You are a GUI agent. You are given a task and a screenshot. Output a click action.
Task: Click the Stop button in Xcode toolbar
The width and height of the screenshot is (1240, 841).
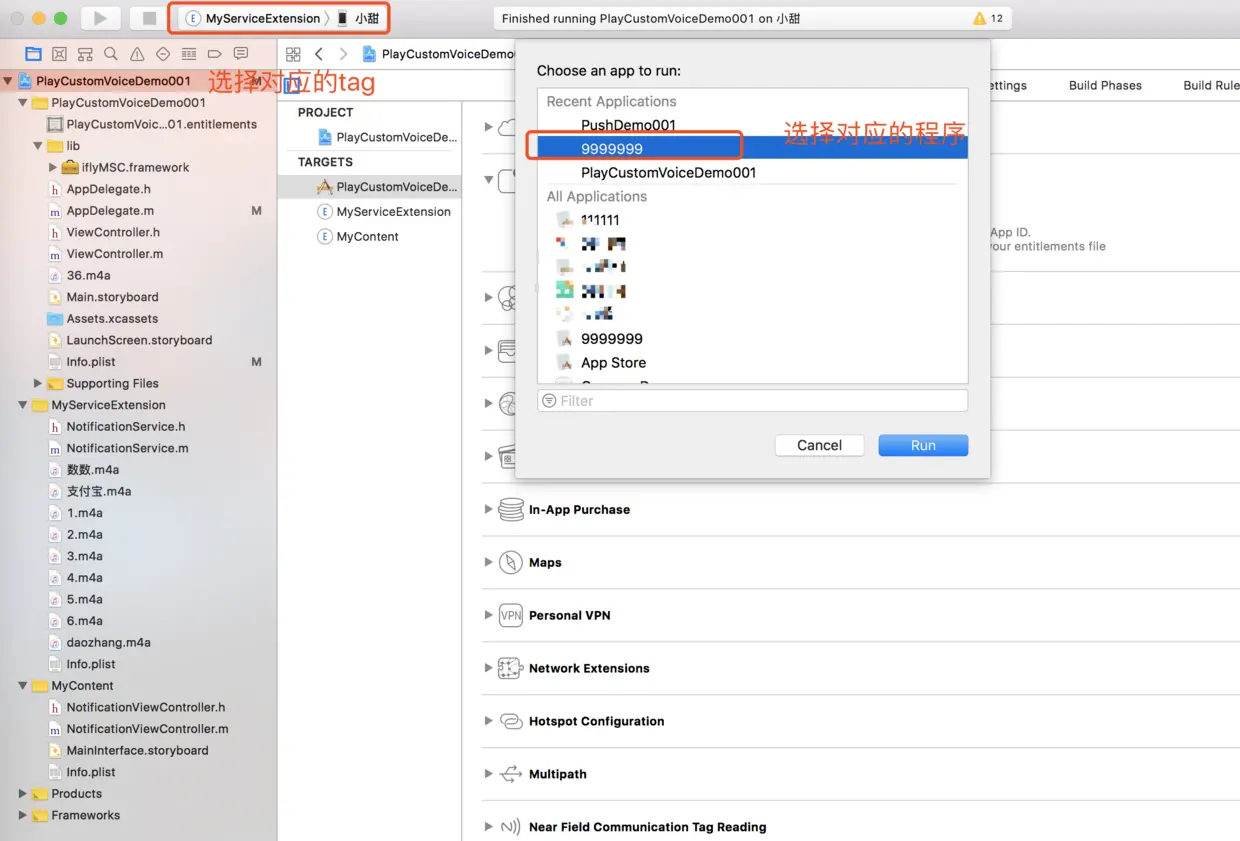149,18
